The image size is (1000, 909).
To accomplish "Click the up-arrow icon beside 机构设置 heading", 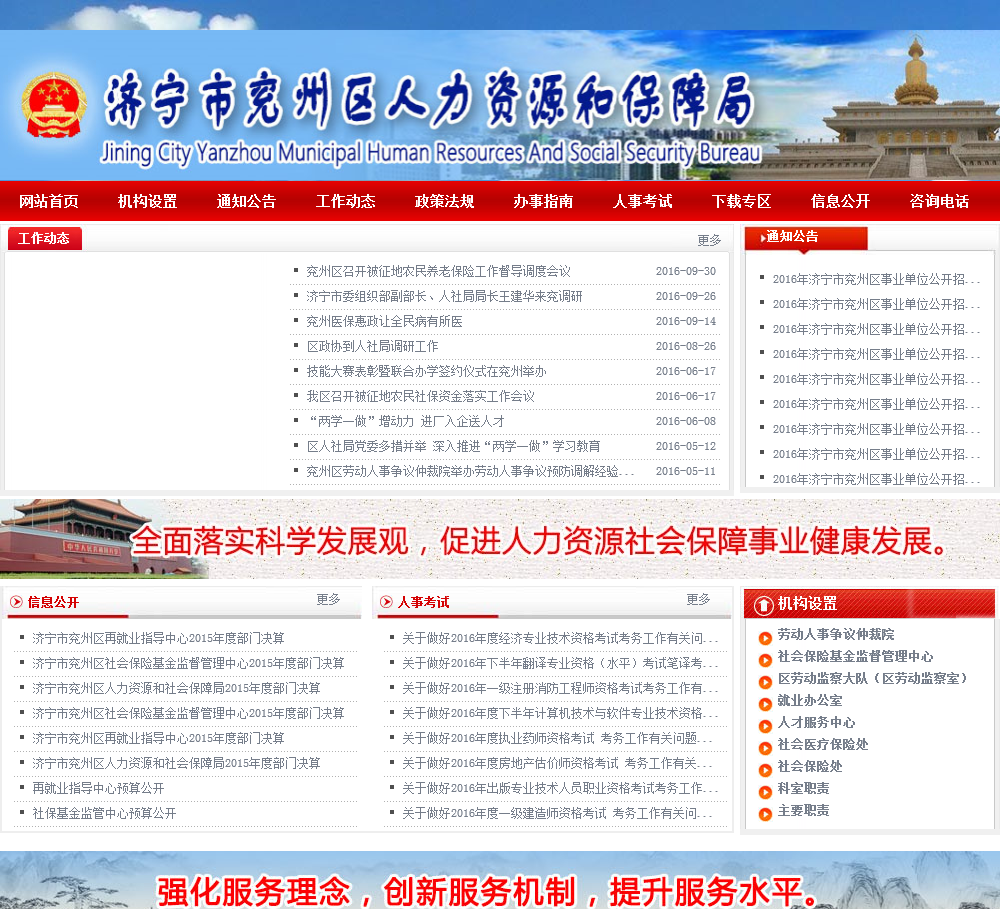I will (x=763, y=604).
